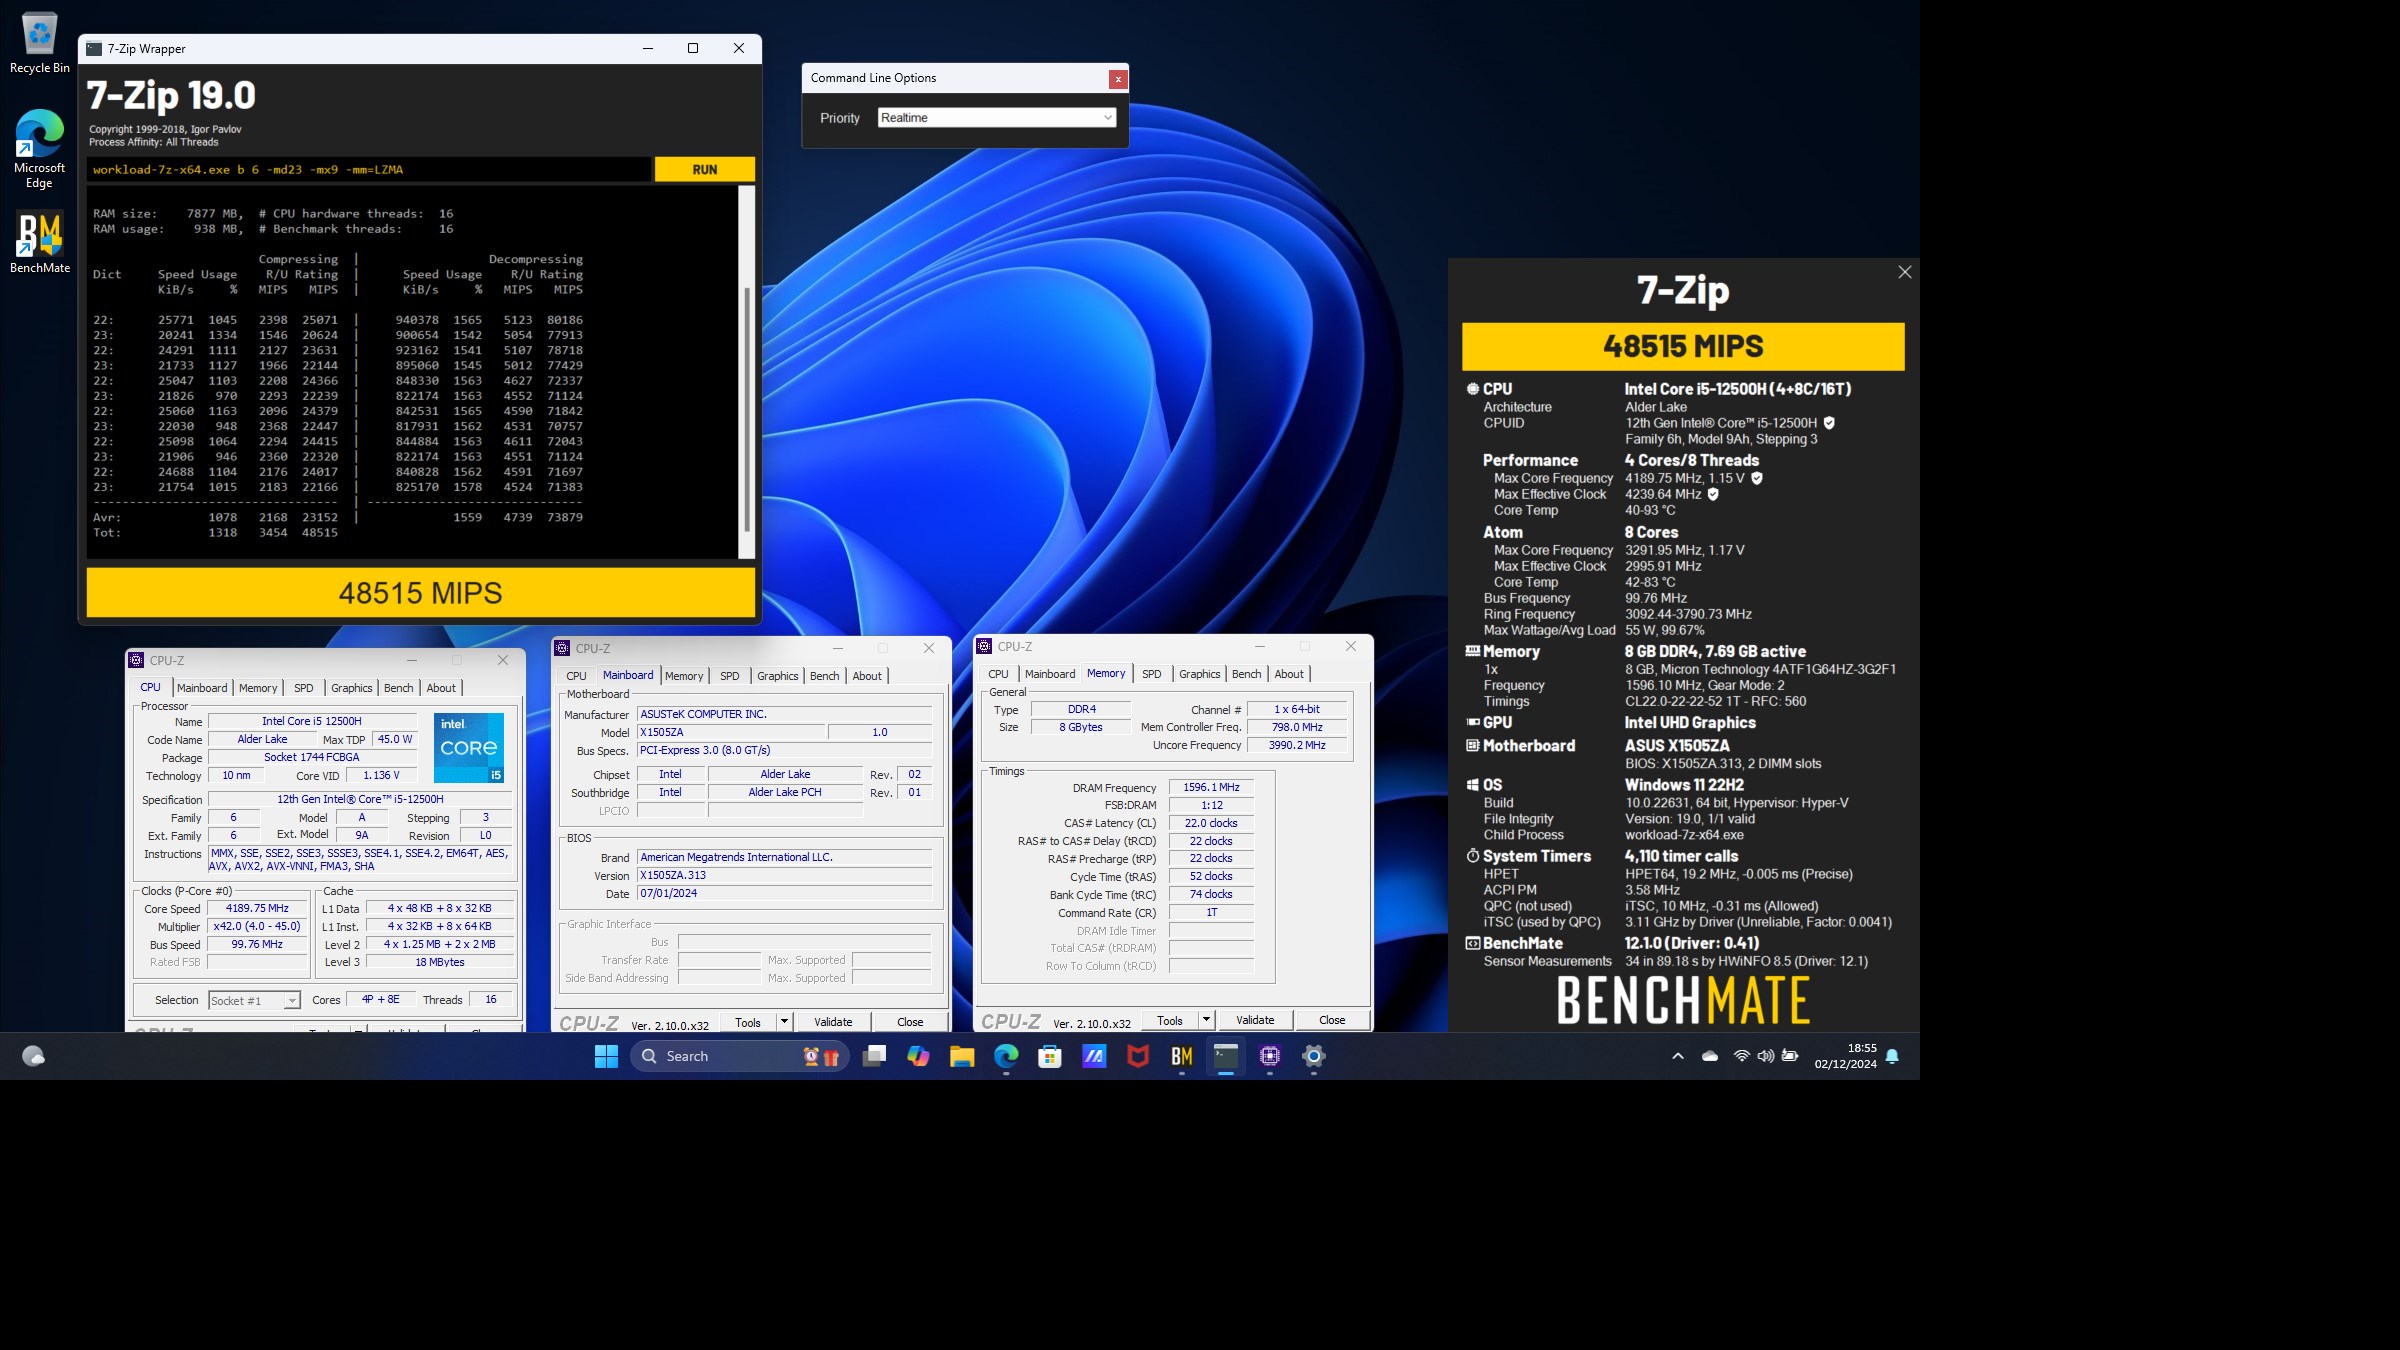Open Microsoft Store from the taskbar
The image size is (2400, 1350).
point(1050,1056)
